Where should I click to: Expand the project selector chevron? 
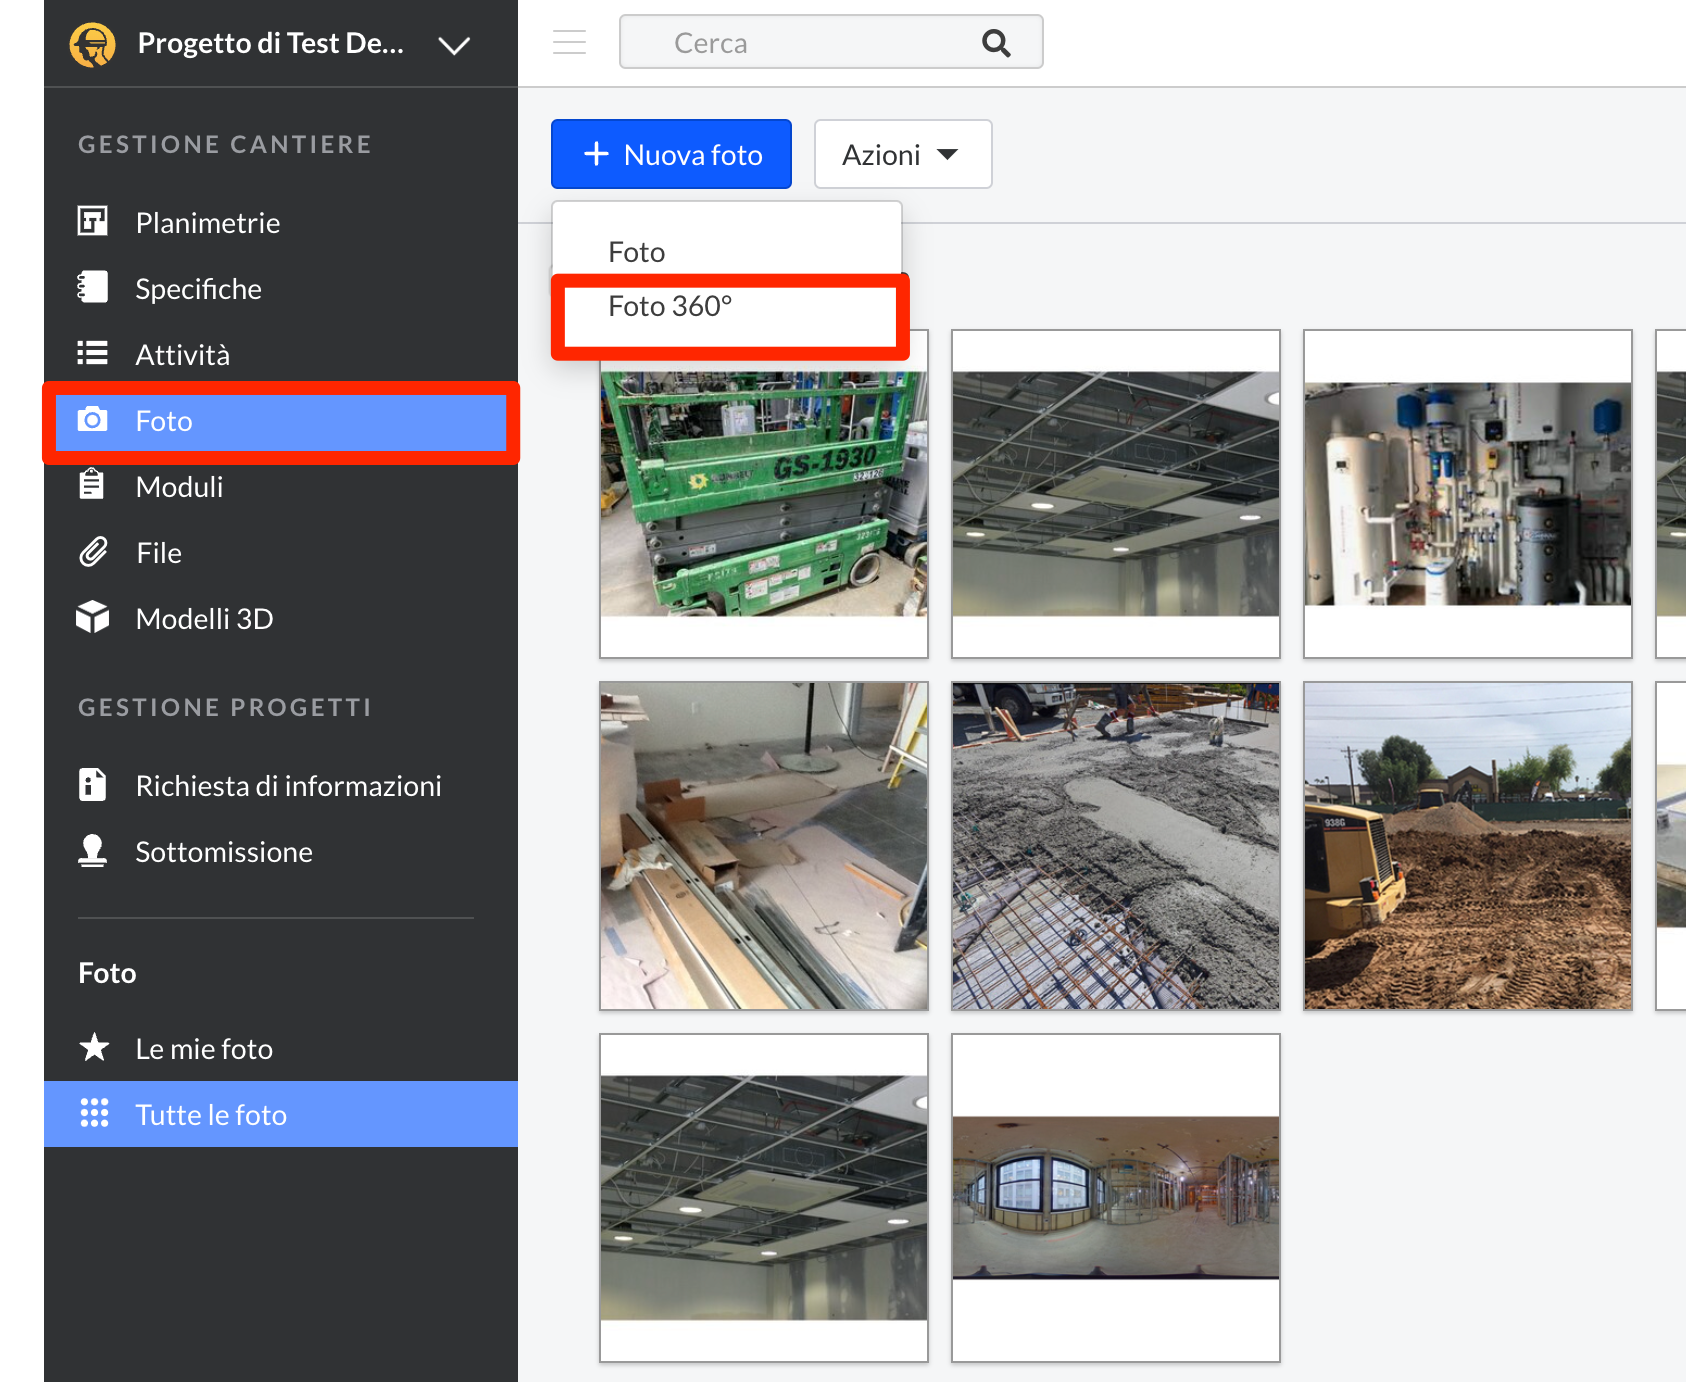(454, 45)
